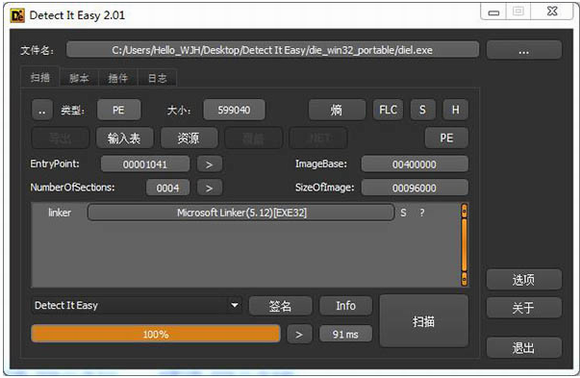Screen dimensions: 580x378
Task: Click the S strings button
Action: (422, 110)
